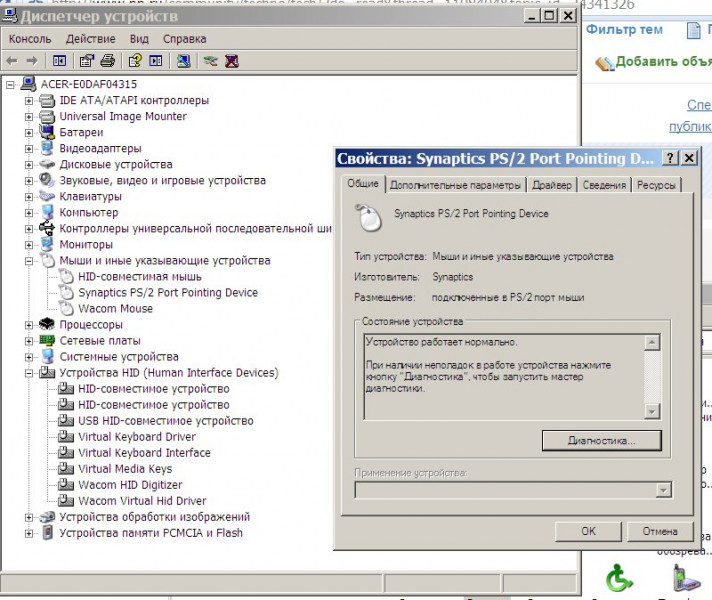Confirm with the OK button
The image size is (712, 600).
(x=588, y=531)
